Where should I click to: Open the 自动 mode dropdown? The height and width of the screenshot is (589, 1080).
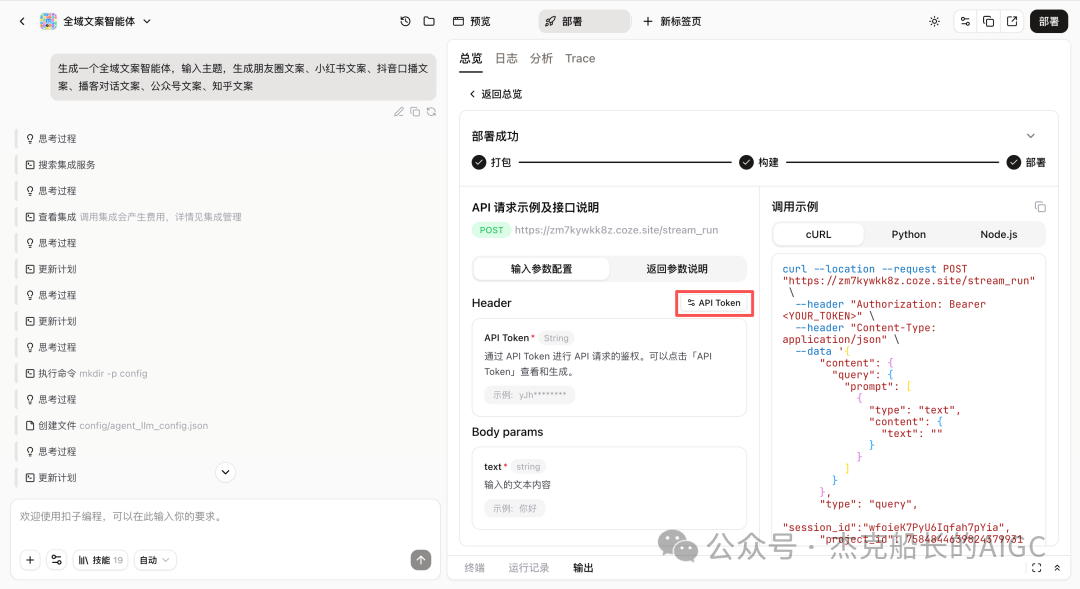point(155,560)
